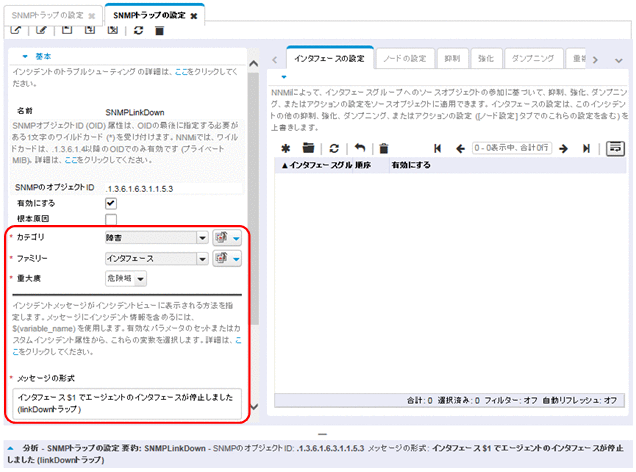The height and width of the screenshot is (472, 636).
Task: Collapse the 分析 panel at the bottom
Action: point(11,448)
